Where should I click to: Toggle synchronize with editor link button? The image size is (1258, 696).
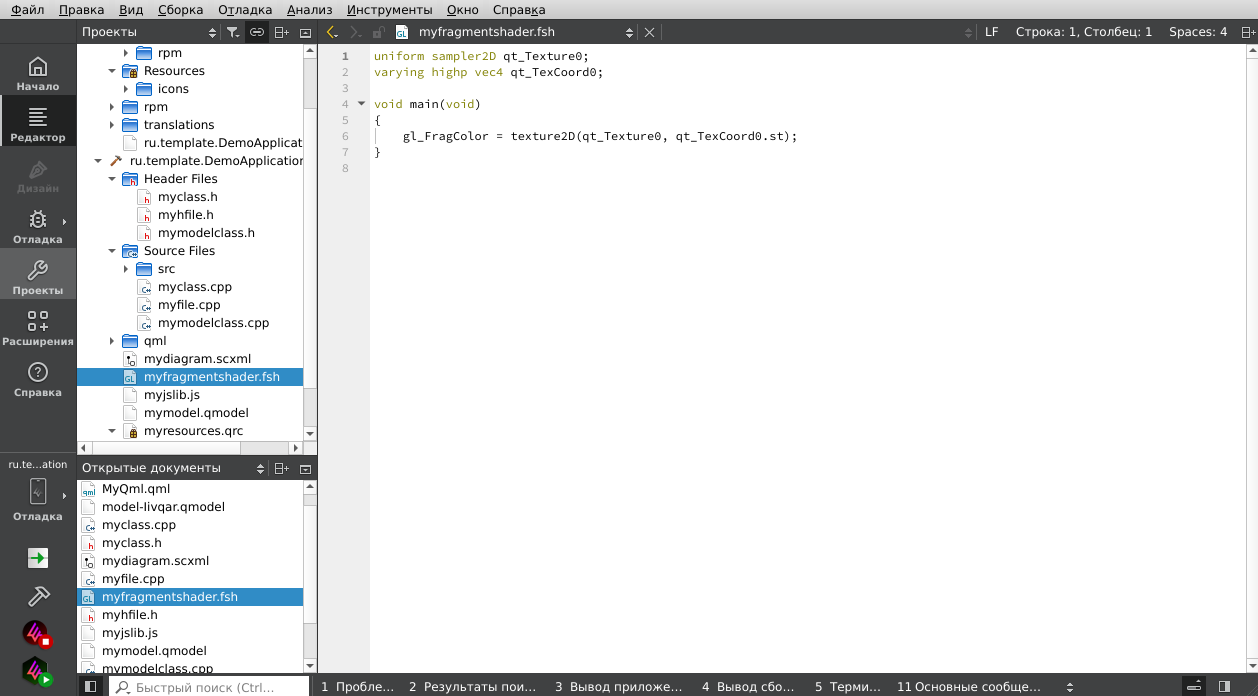257,32
